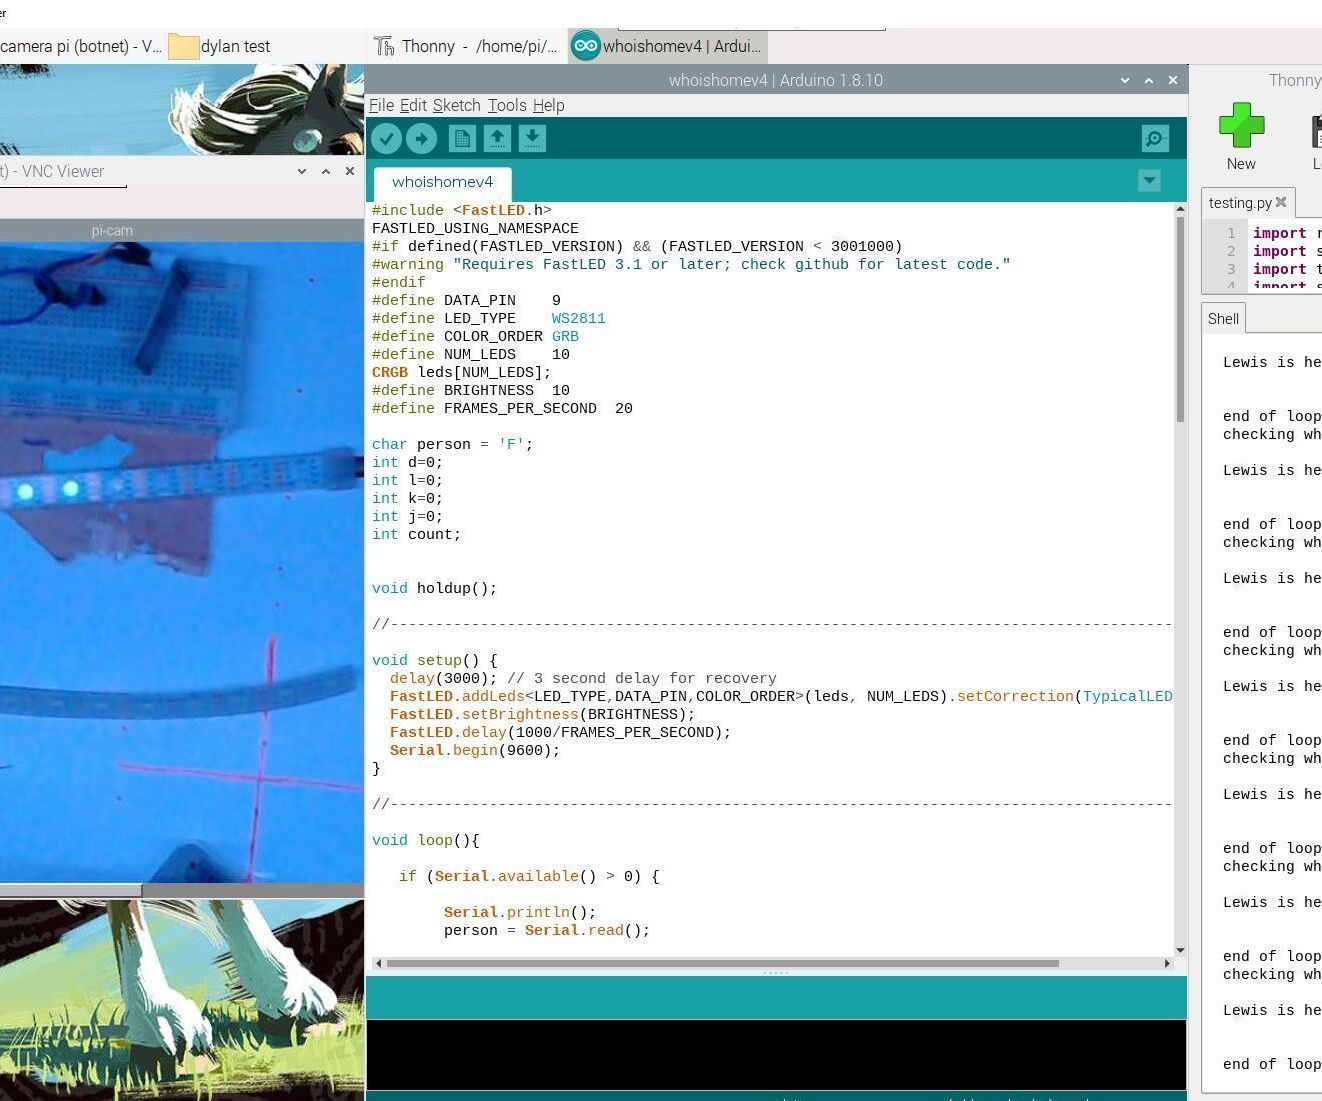The width and height of the screenshot is (1322, 1101).
Task: Switch to the Shell tab in Thonny
Action: click(x=1223, y=318)
